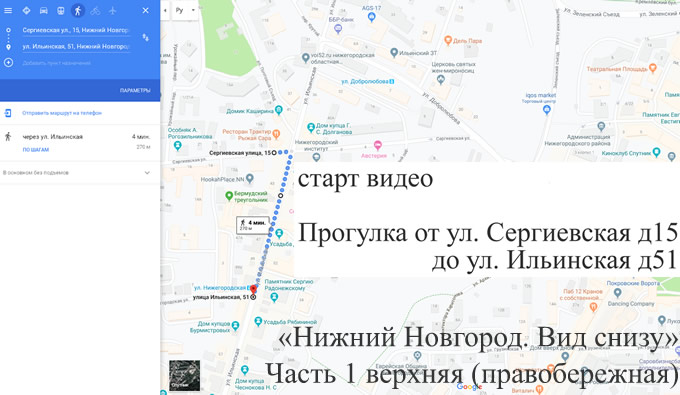This screenshot has height=395, width=680.
Task: Close the directions panel
Action: (145, 10)
